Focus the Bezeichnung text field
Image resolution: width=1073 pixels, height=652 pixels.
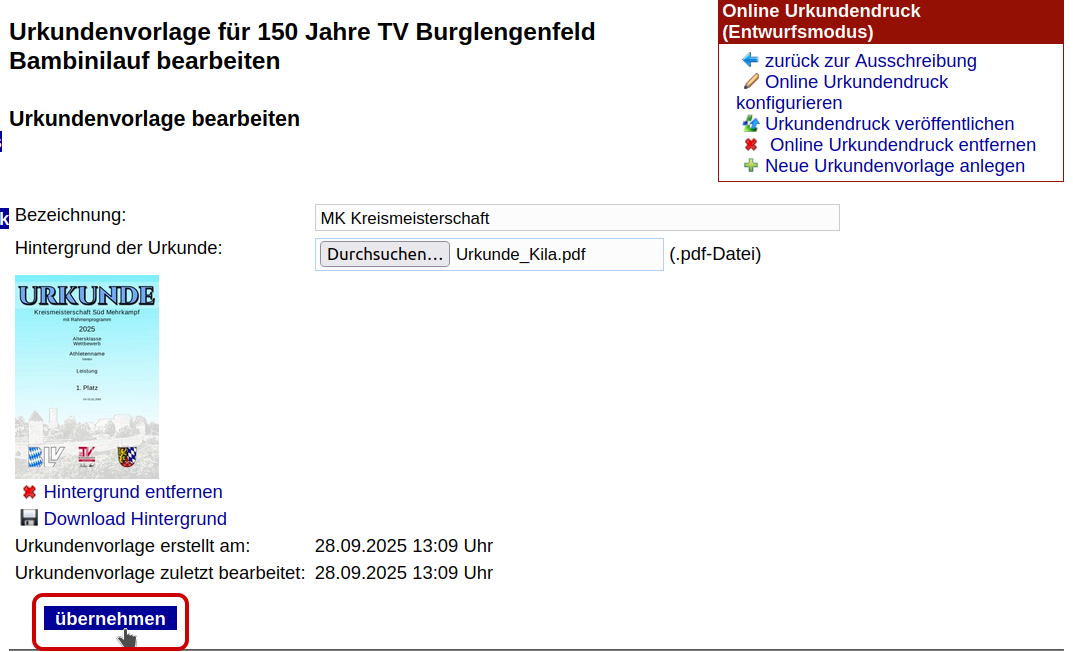click(577, 218)
